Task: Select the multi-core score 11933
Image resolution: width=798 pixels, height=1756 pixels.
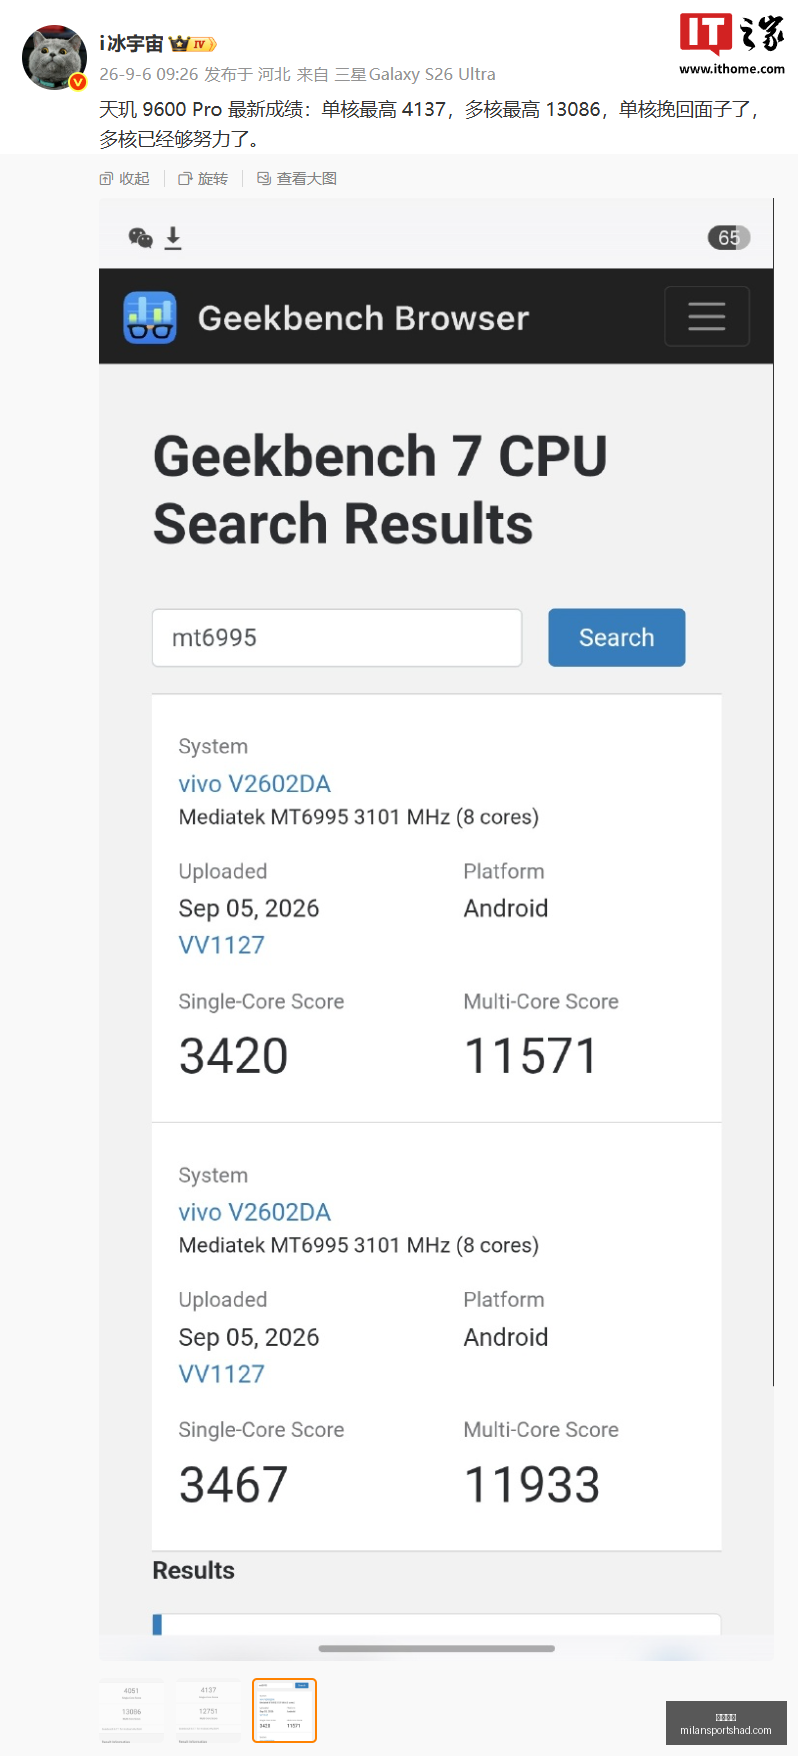Action: pos(532,1485)
